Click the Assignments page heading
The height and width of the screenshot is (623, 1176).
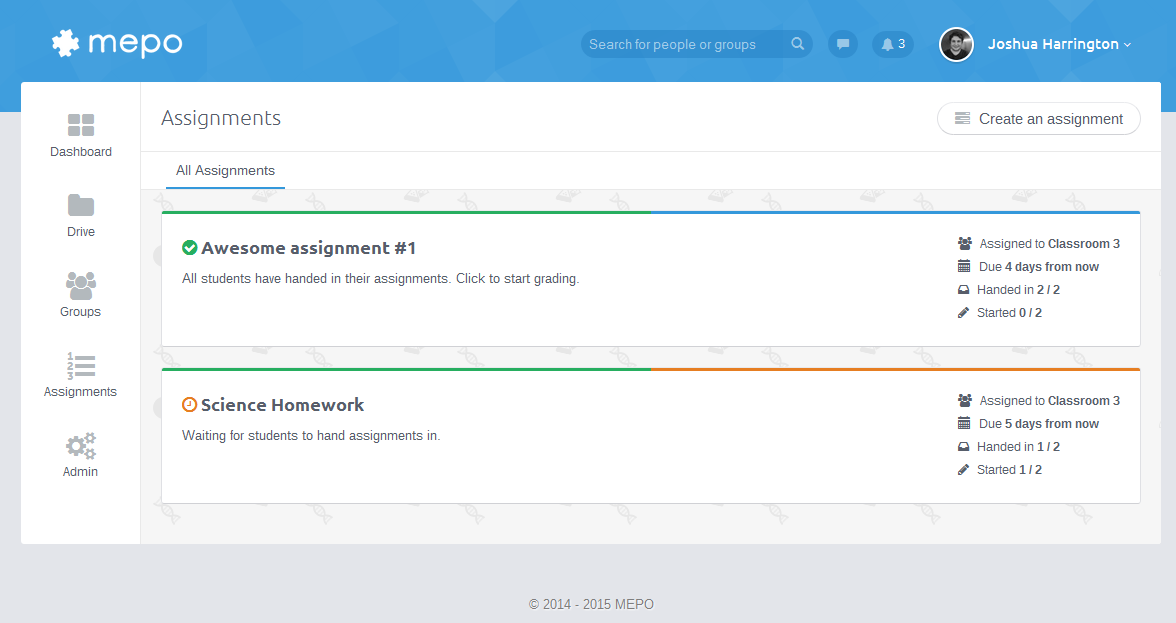[221, 118]
